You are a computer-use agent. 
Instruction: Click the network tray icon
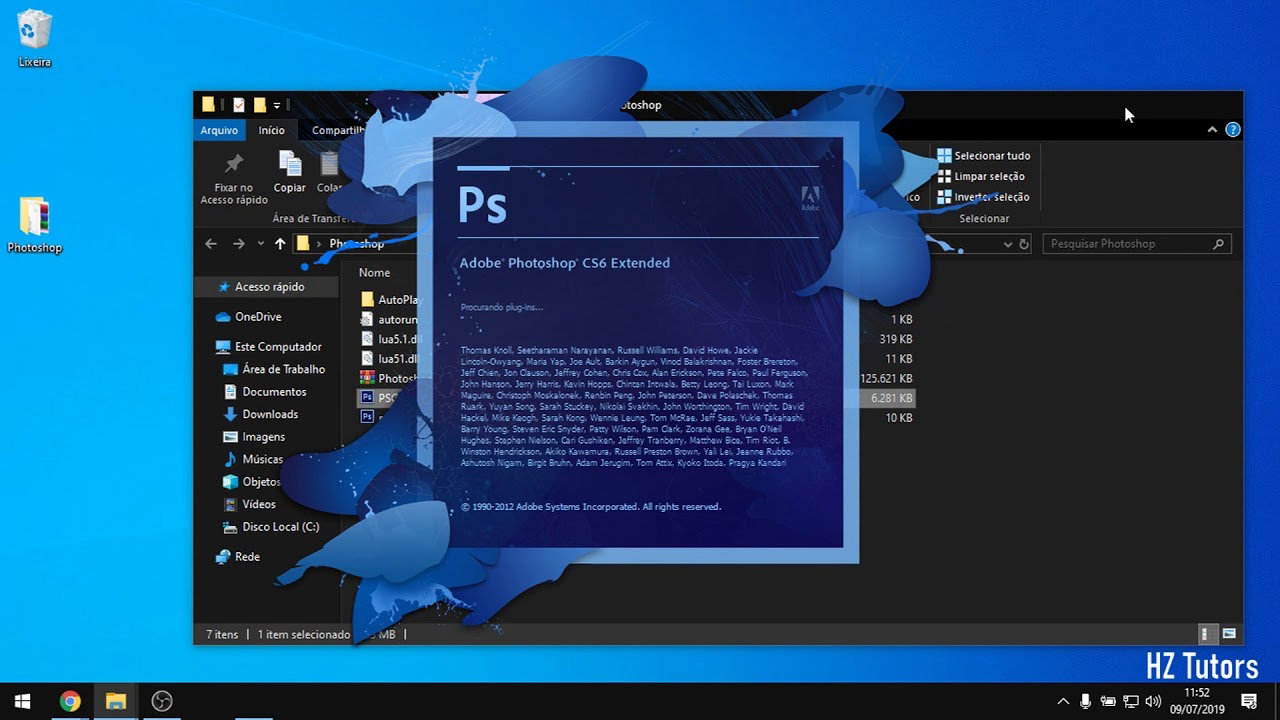[1131, 701]
